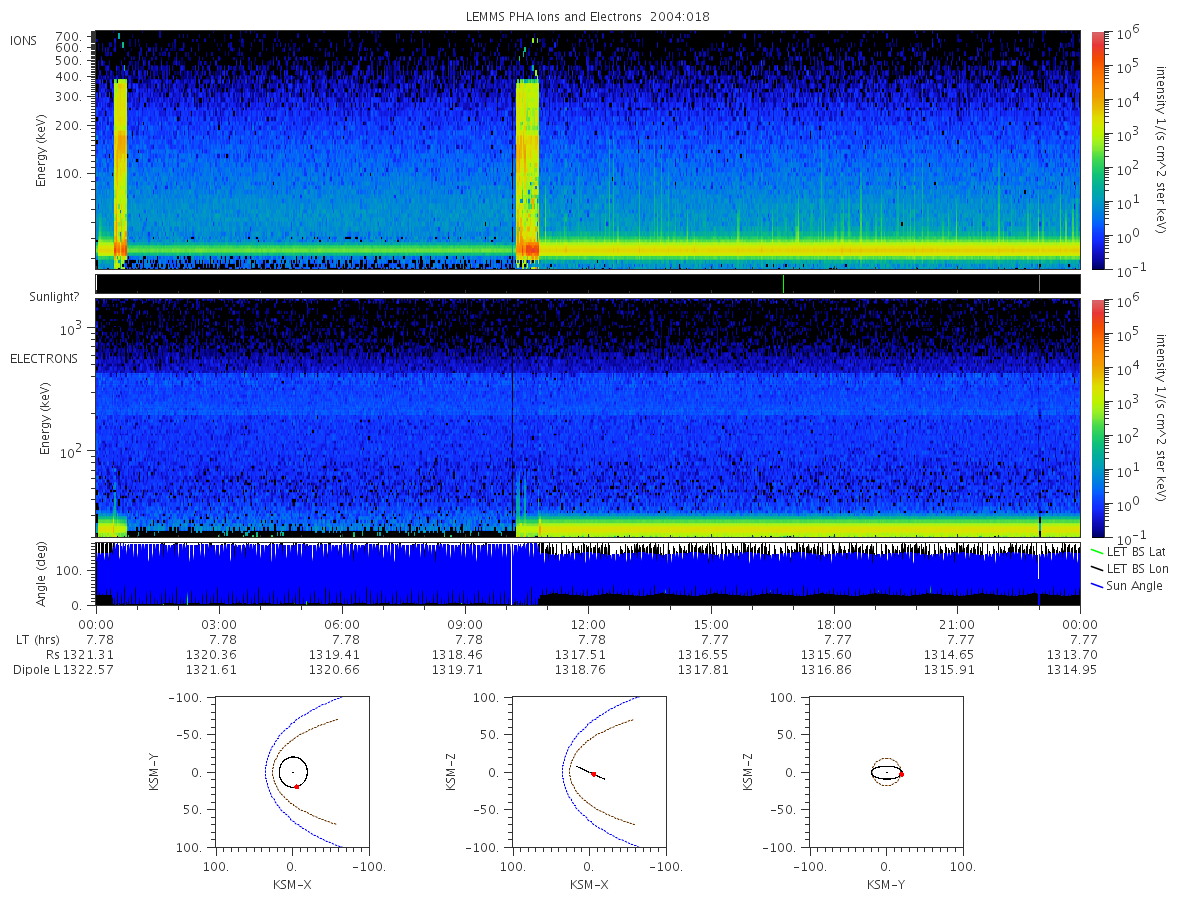Click the 500. tick on ions energy axis
This screenshot has height=900, width=1200.
click(69, 60)
